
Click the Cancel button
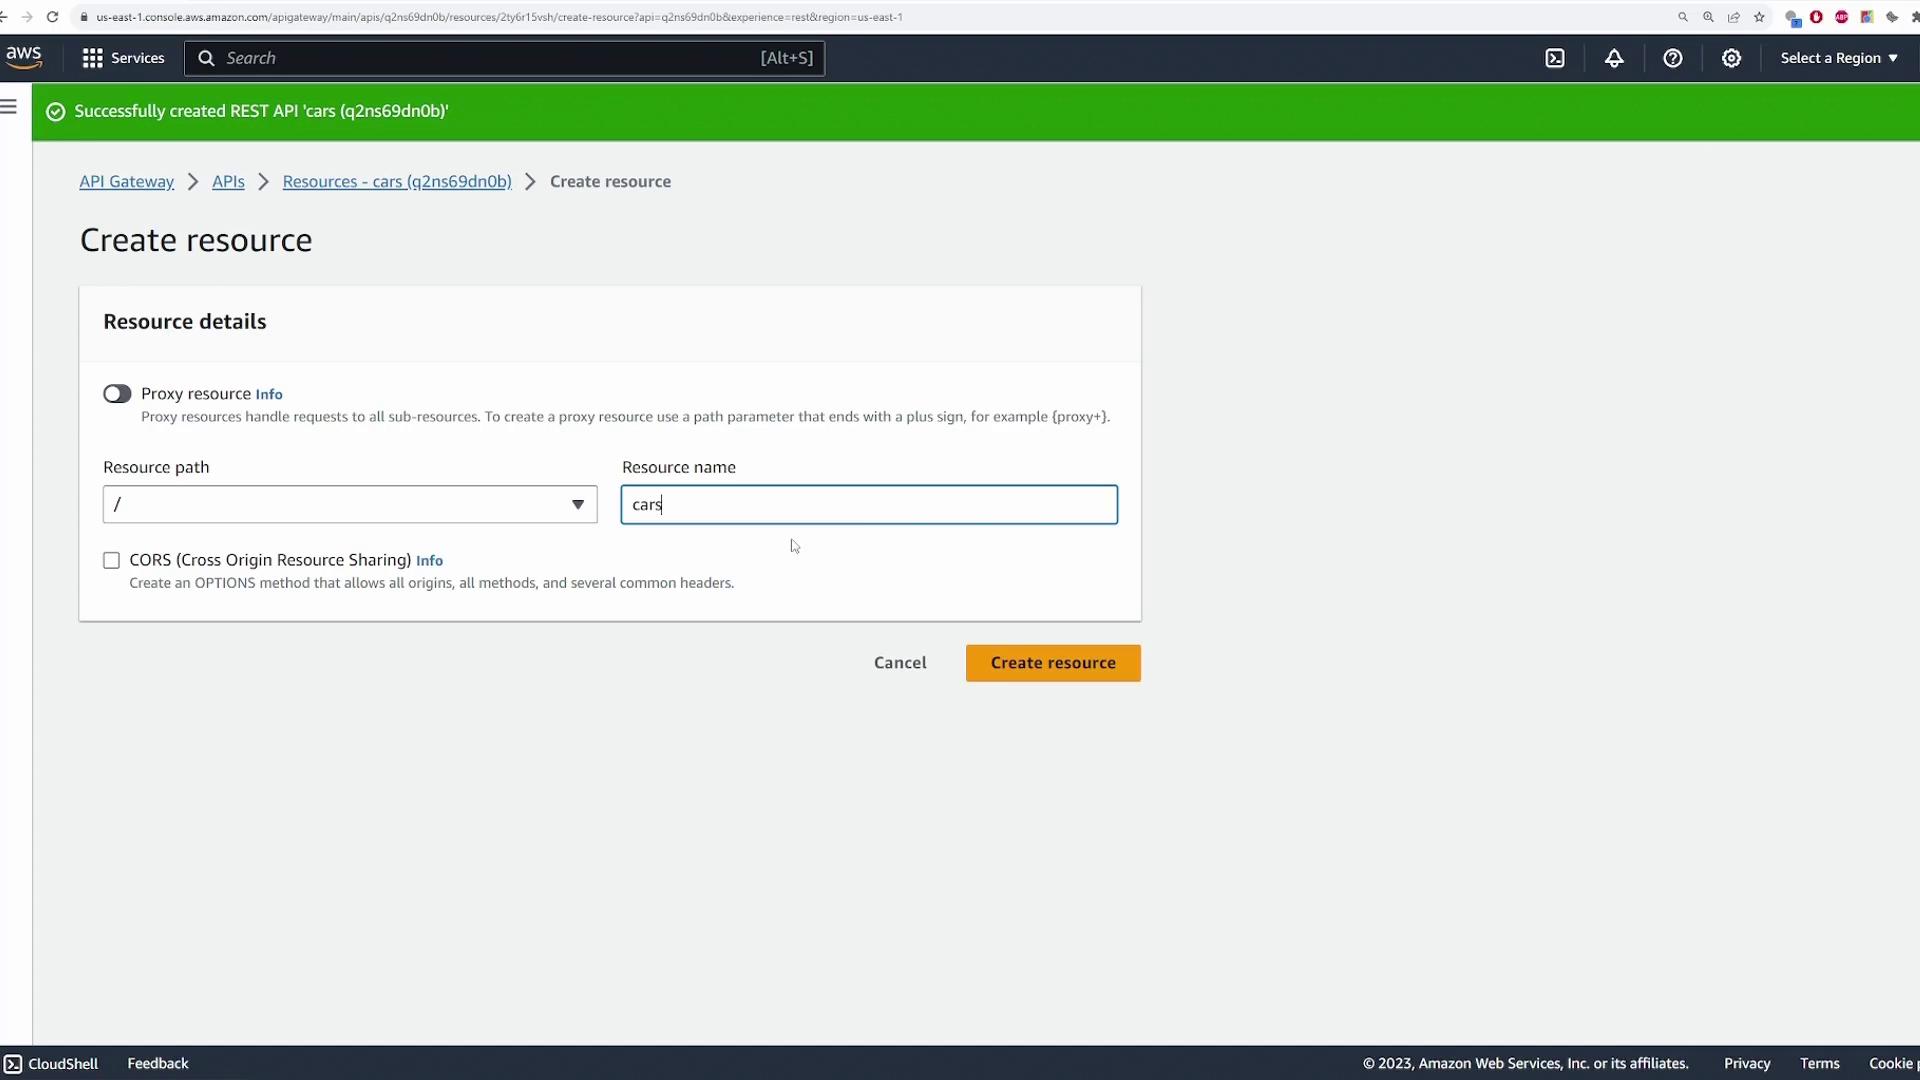point(900,663)
